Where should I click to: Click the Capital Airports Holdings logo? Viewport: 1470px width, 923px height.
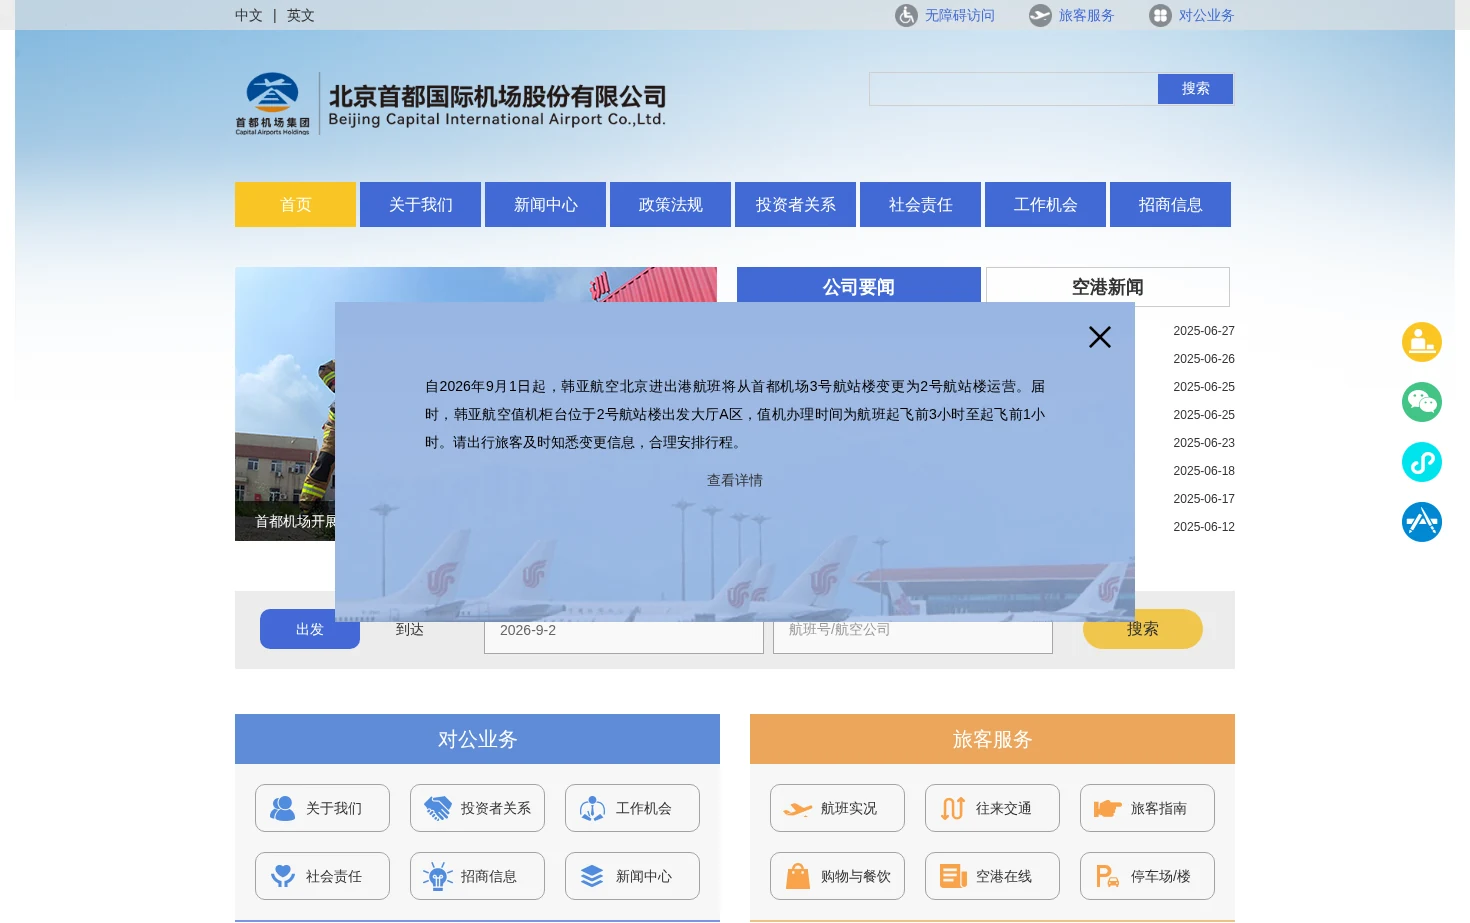pyautogui.click(x=272, y=103)
